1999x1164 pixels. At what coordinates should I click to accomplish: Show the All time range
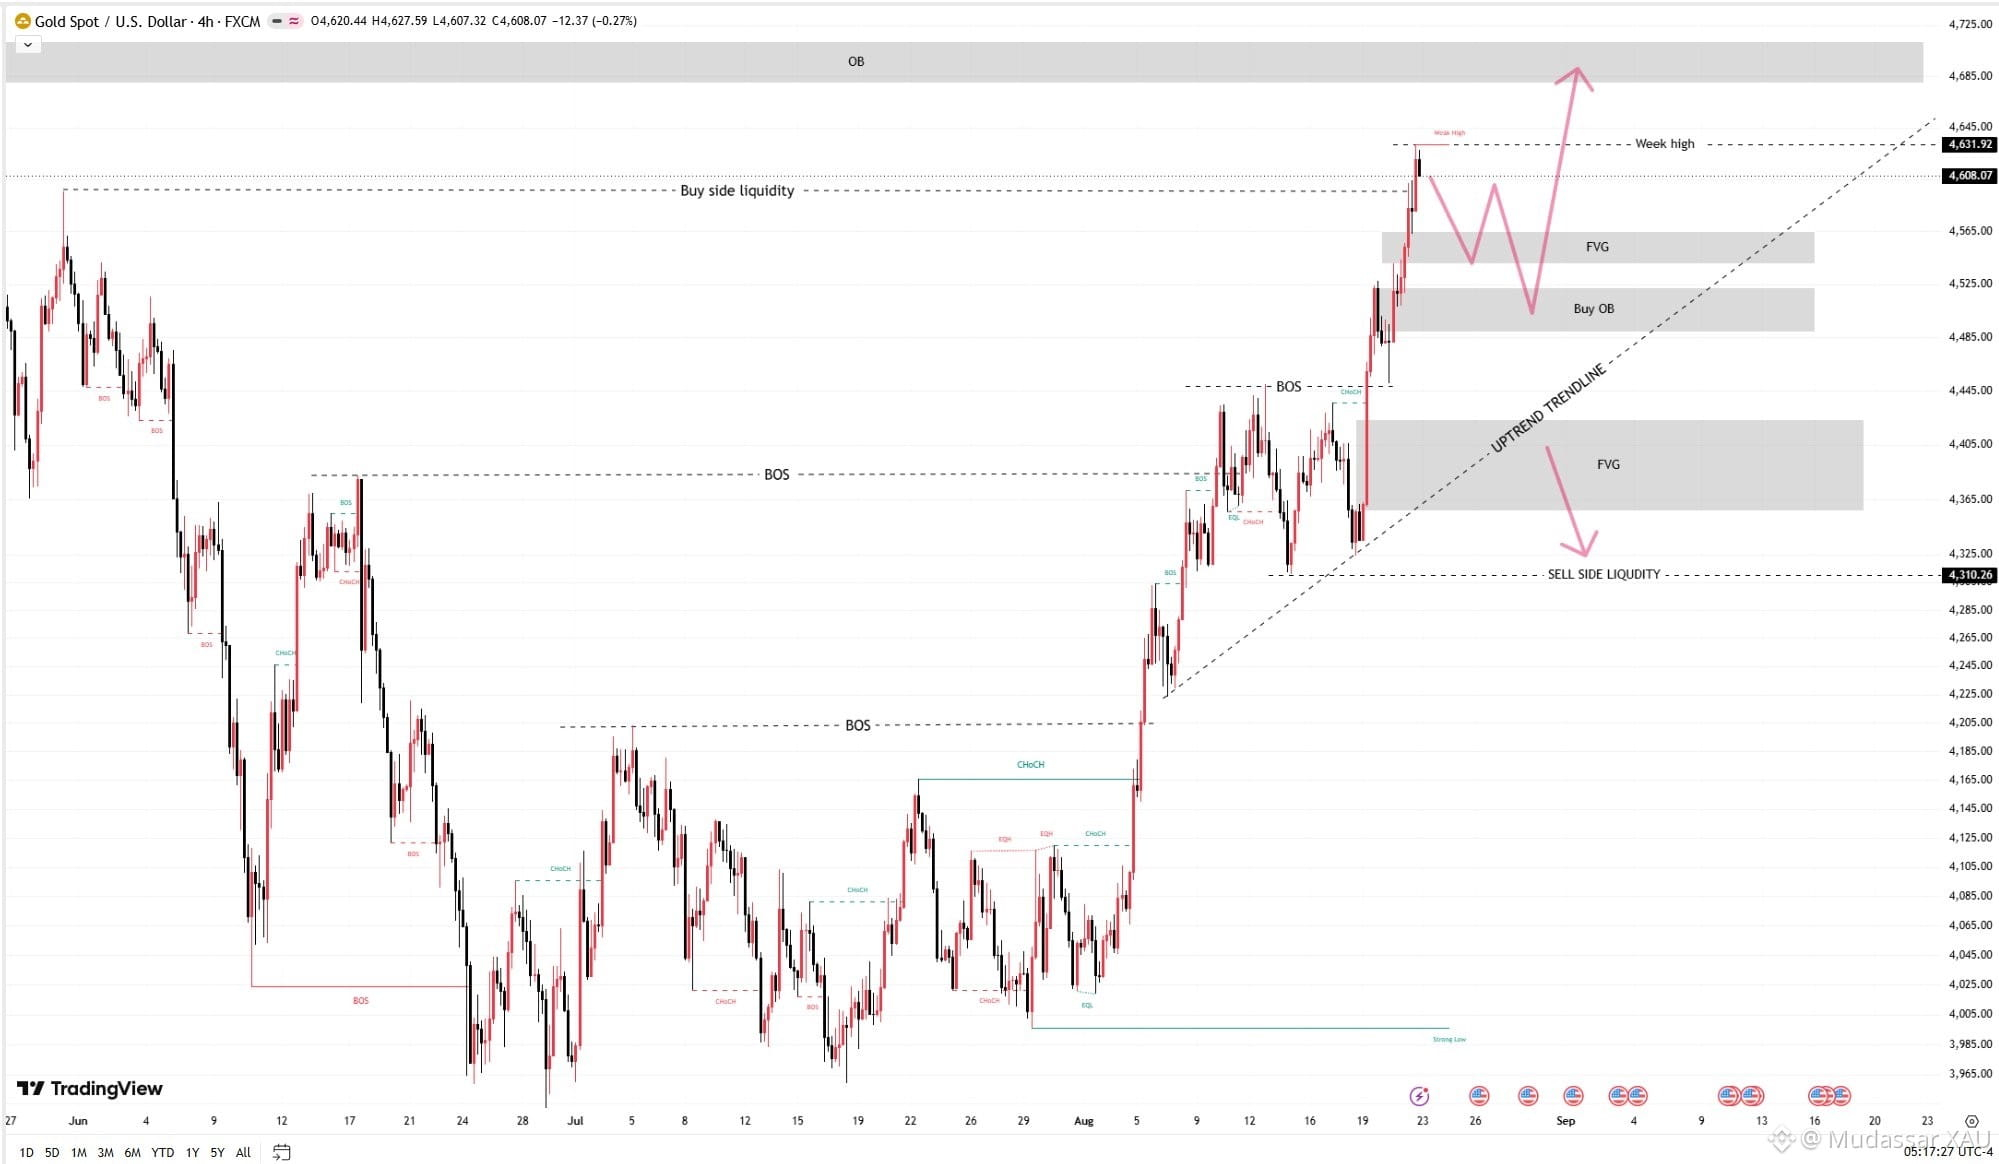click(243, 1152)
